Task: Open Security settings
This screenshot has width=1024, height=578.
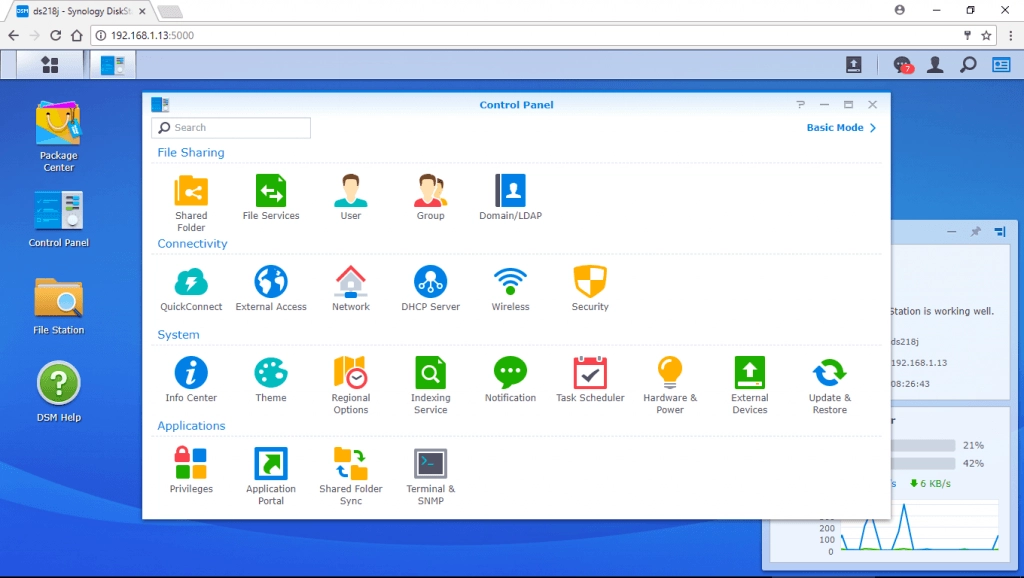Action: (589, 287)
